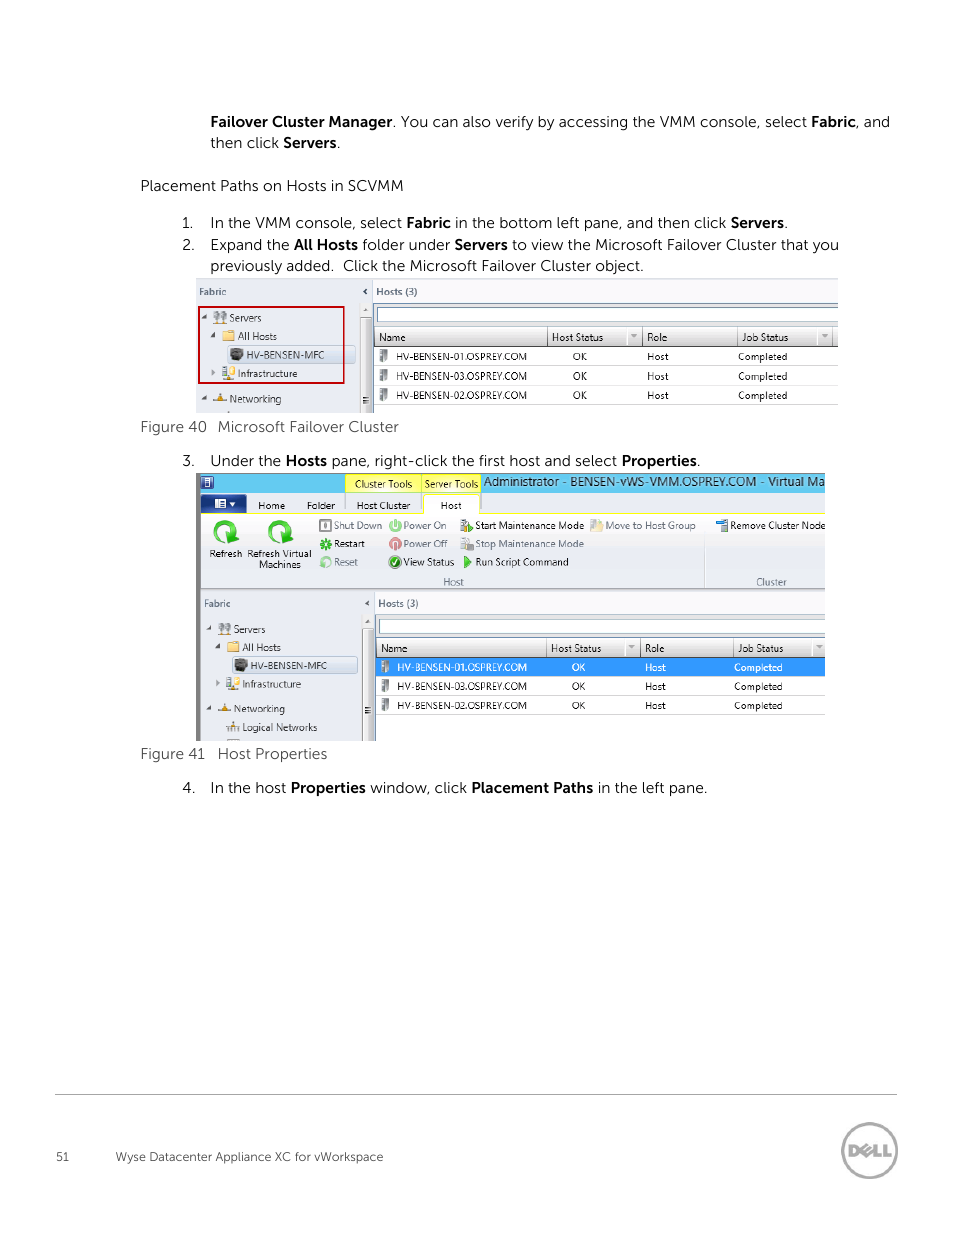Viewport: 954px width, 1235px height.
Task: Expand Infrastructure arrow in Figure 40
Action: pyautogui.click(x=213, y=373)
